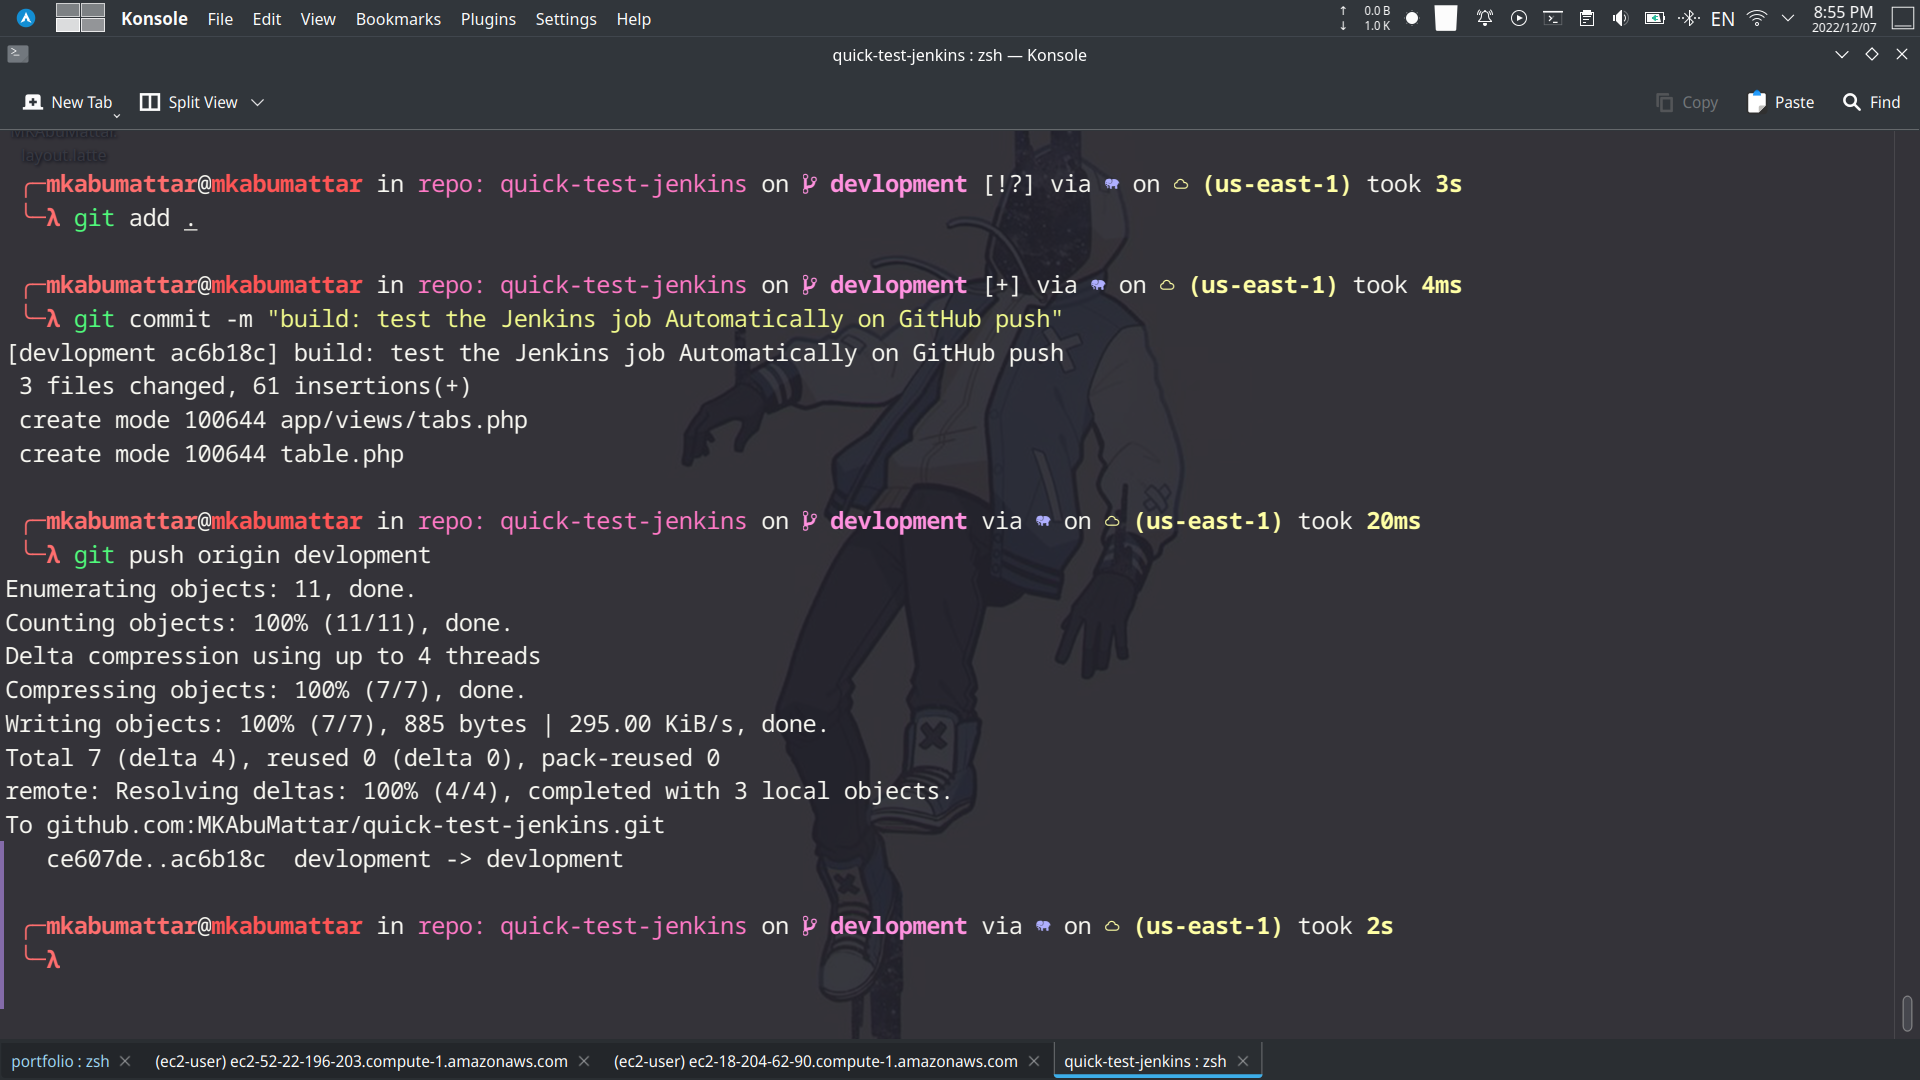This screenshot has width=1920, height=1080.
Task: Switch keyboard layout via the EN indicator
Action: (x=1723, y=18)
